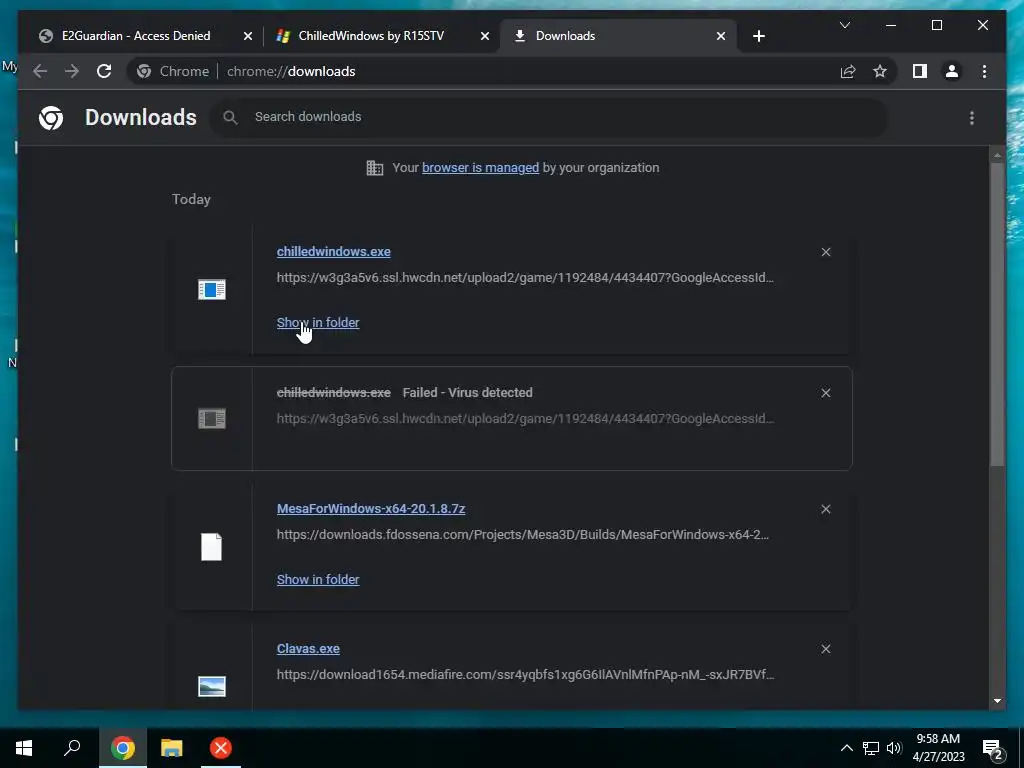The width and height of the screenshot is (1024, 768).
Task: Click the scrollbar up arrow
Action: pyautogui.click(x=997, y=155)
